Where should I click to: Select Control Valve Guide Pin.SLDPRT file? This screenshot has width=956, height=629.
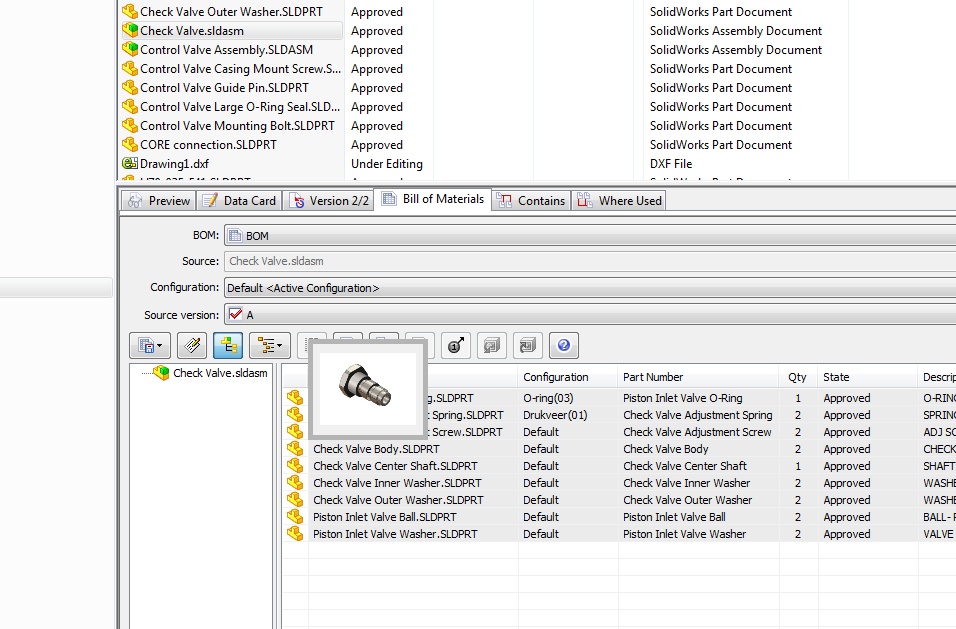click(x=224, y=88)
